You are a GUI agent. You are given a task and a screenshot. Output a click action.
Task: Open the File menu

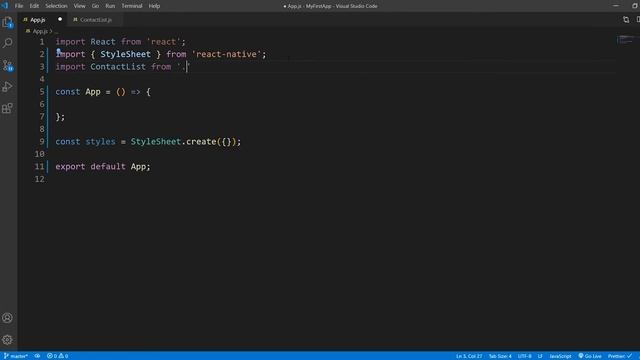[x=19, y=6]
